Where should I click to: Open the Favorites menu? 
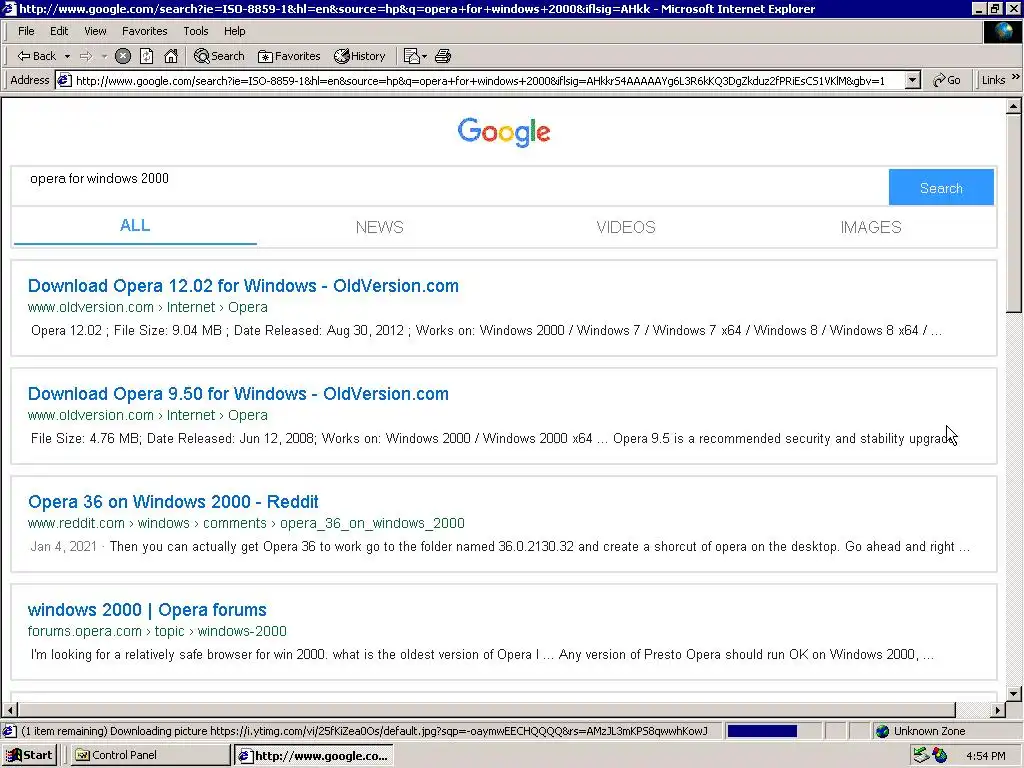(144, 31)
